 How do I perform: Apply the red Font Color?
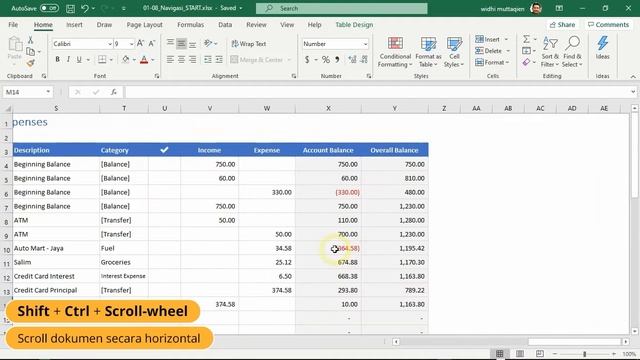click(144, 60)
